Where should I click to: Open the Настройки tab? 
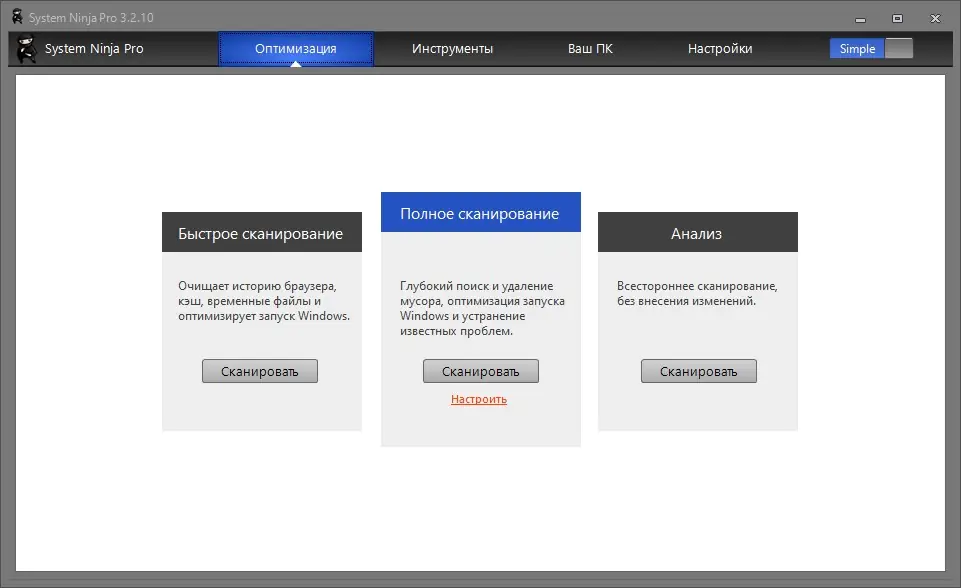pos(719,47)
